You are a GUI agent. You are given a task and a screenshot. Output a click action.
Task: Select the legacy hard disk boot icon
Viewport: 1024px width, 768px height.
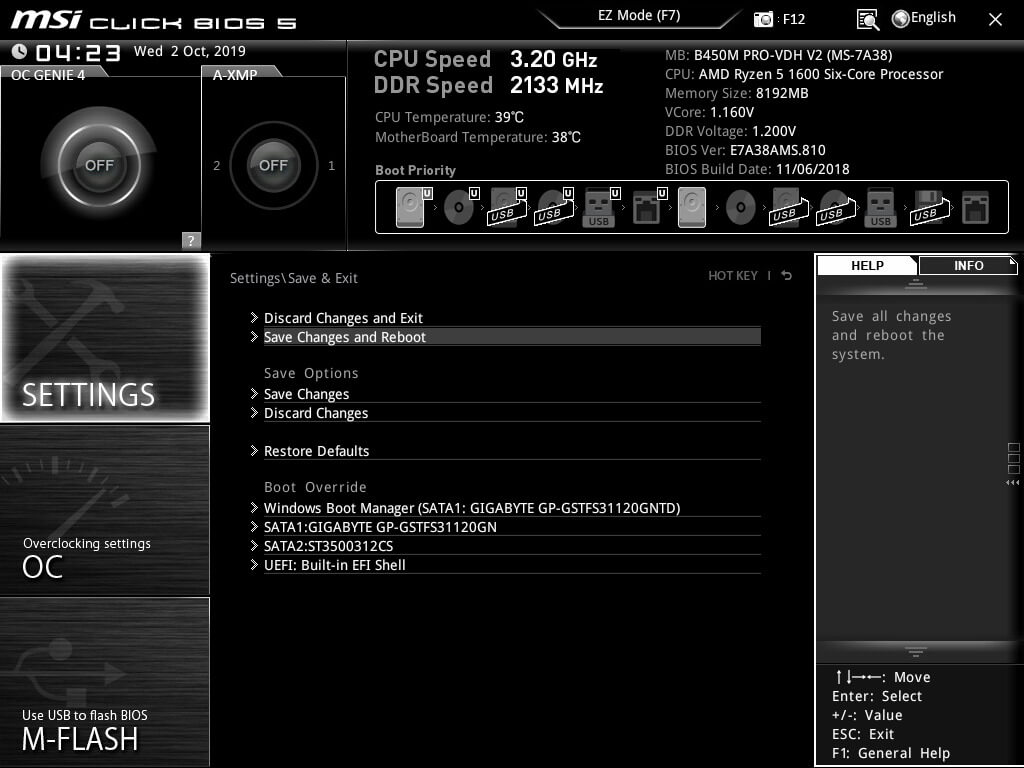point(692,207)
